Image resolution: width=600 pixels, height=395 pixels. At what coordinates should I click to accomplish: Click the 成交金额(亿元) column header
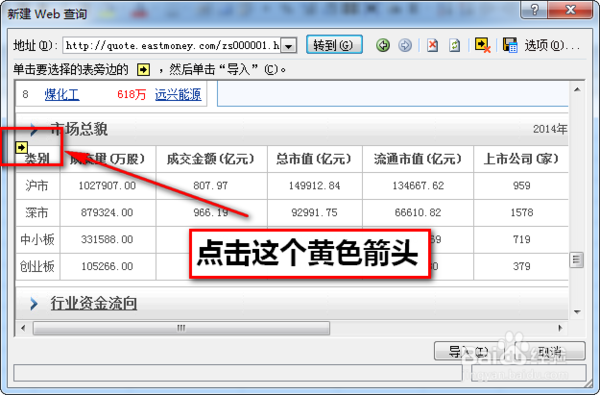pos(211,159)
